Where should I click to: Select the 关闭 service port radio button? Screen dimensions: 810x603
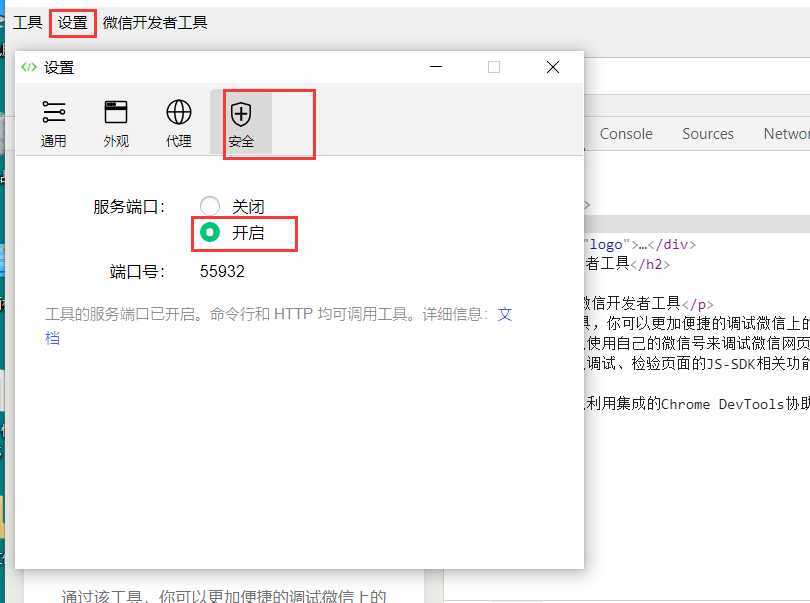[x=210, y=206]
